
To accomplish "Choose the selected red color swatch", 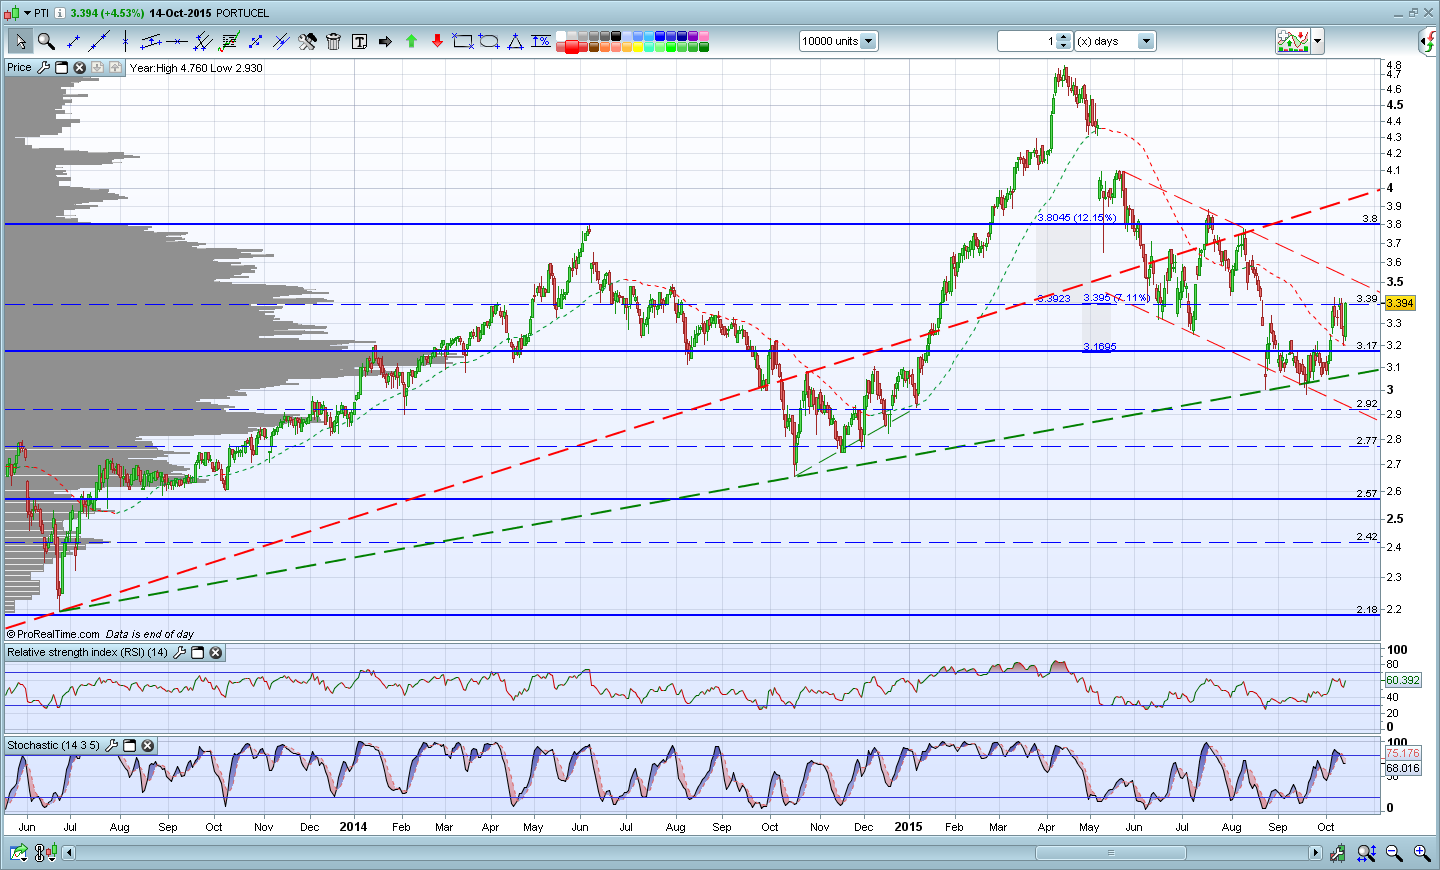I will point(573,46).
